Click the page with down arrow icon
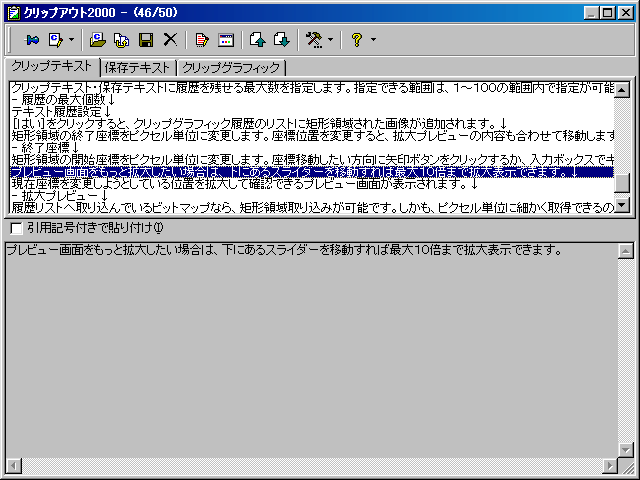 pyautogui.click(x=282, y=40)
